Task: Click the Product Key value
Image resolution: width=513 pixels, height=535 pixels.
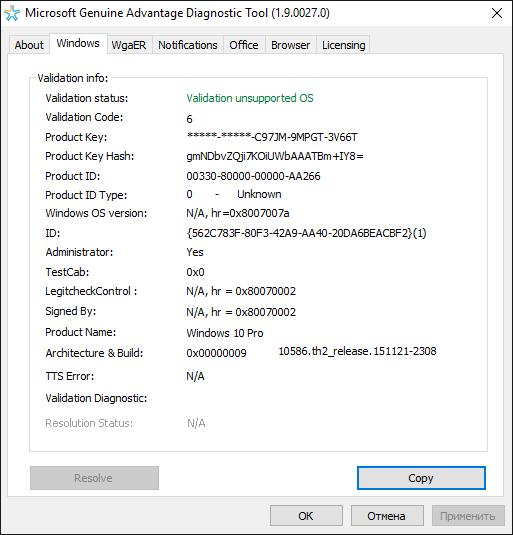Action: (x=272, y=137)
